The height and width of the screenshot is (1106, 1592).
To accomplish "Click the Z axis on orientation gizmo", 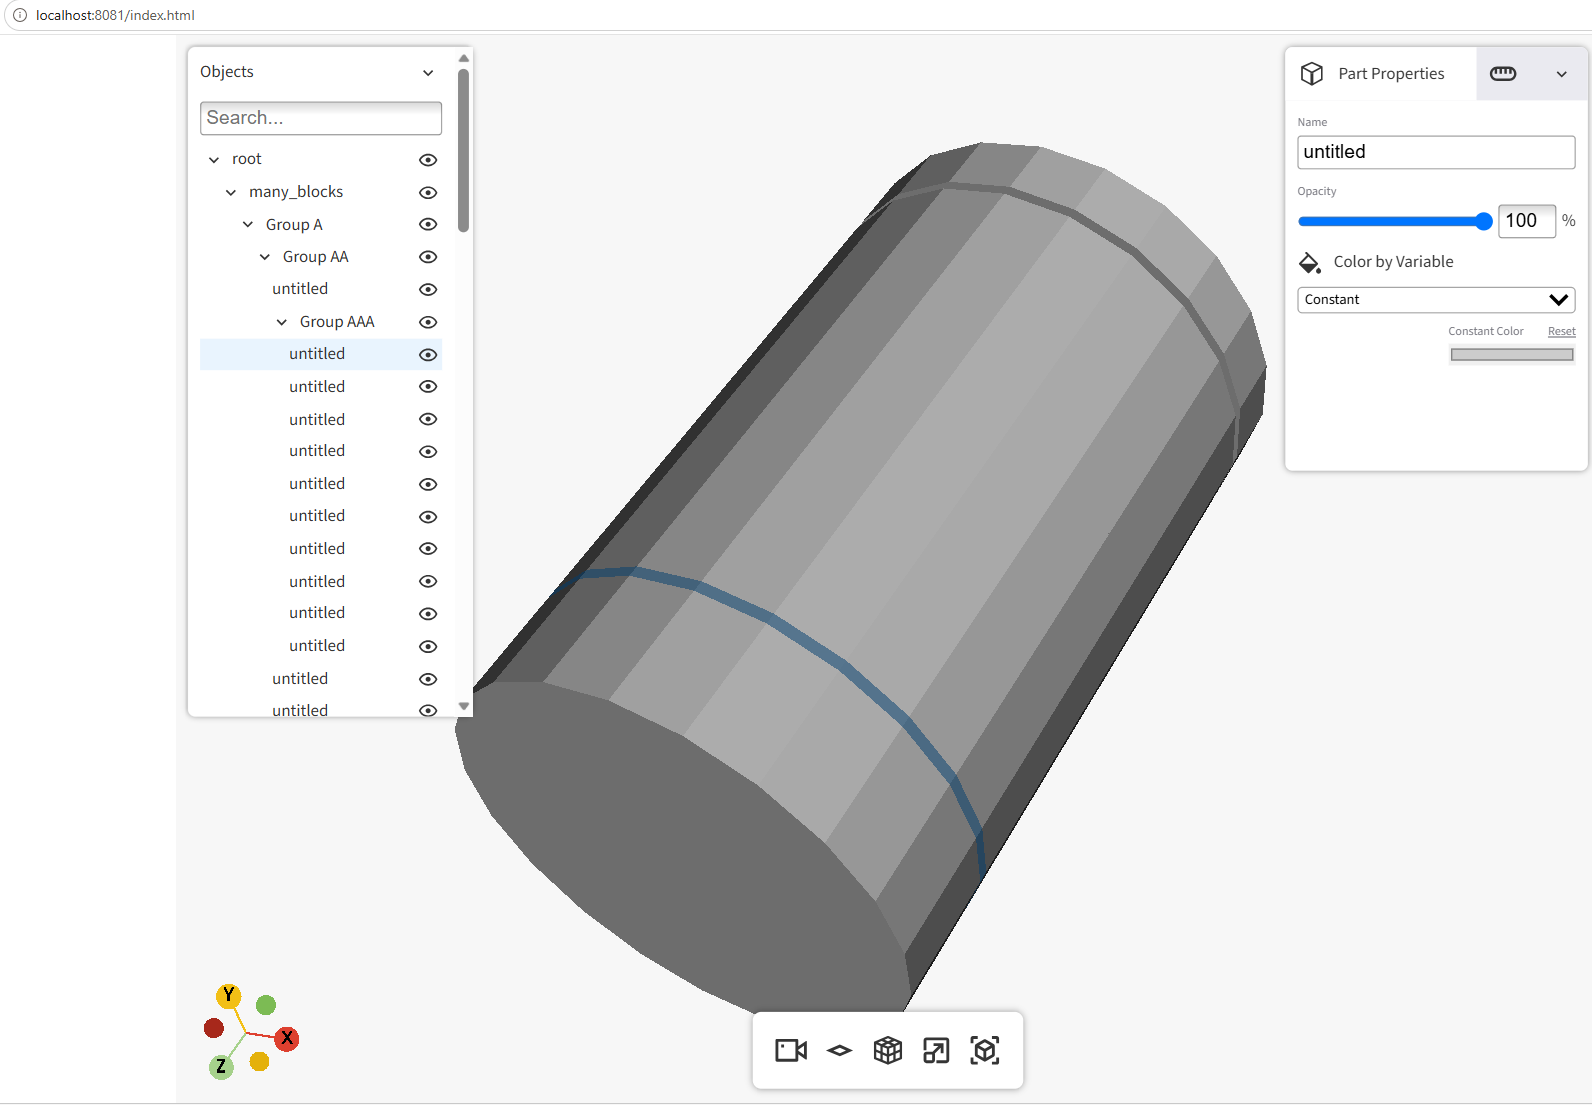I will [x=221, y=1067].
